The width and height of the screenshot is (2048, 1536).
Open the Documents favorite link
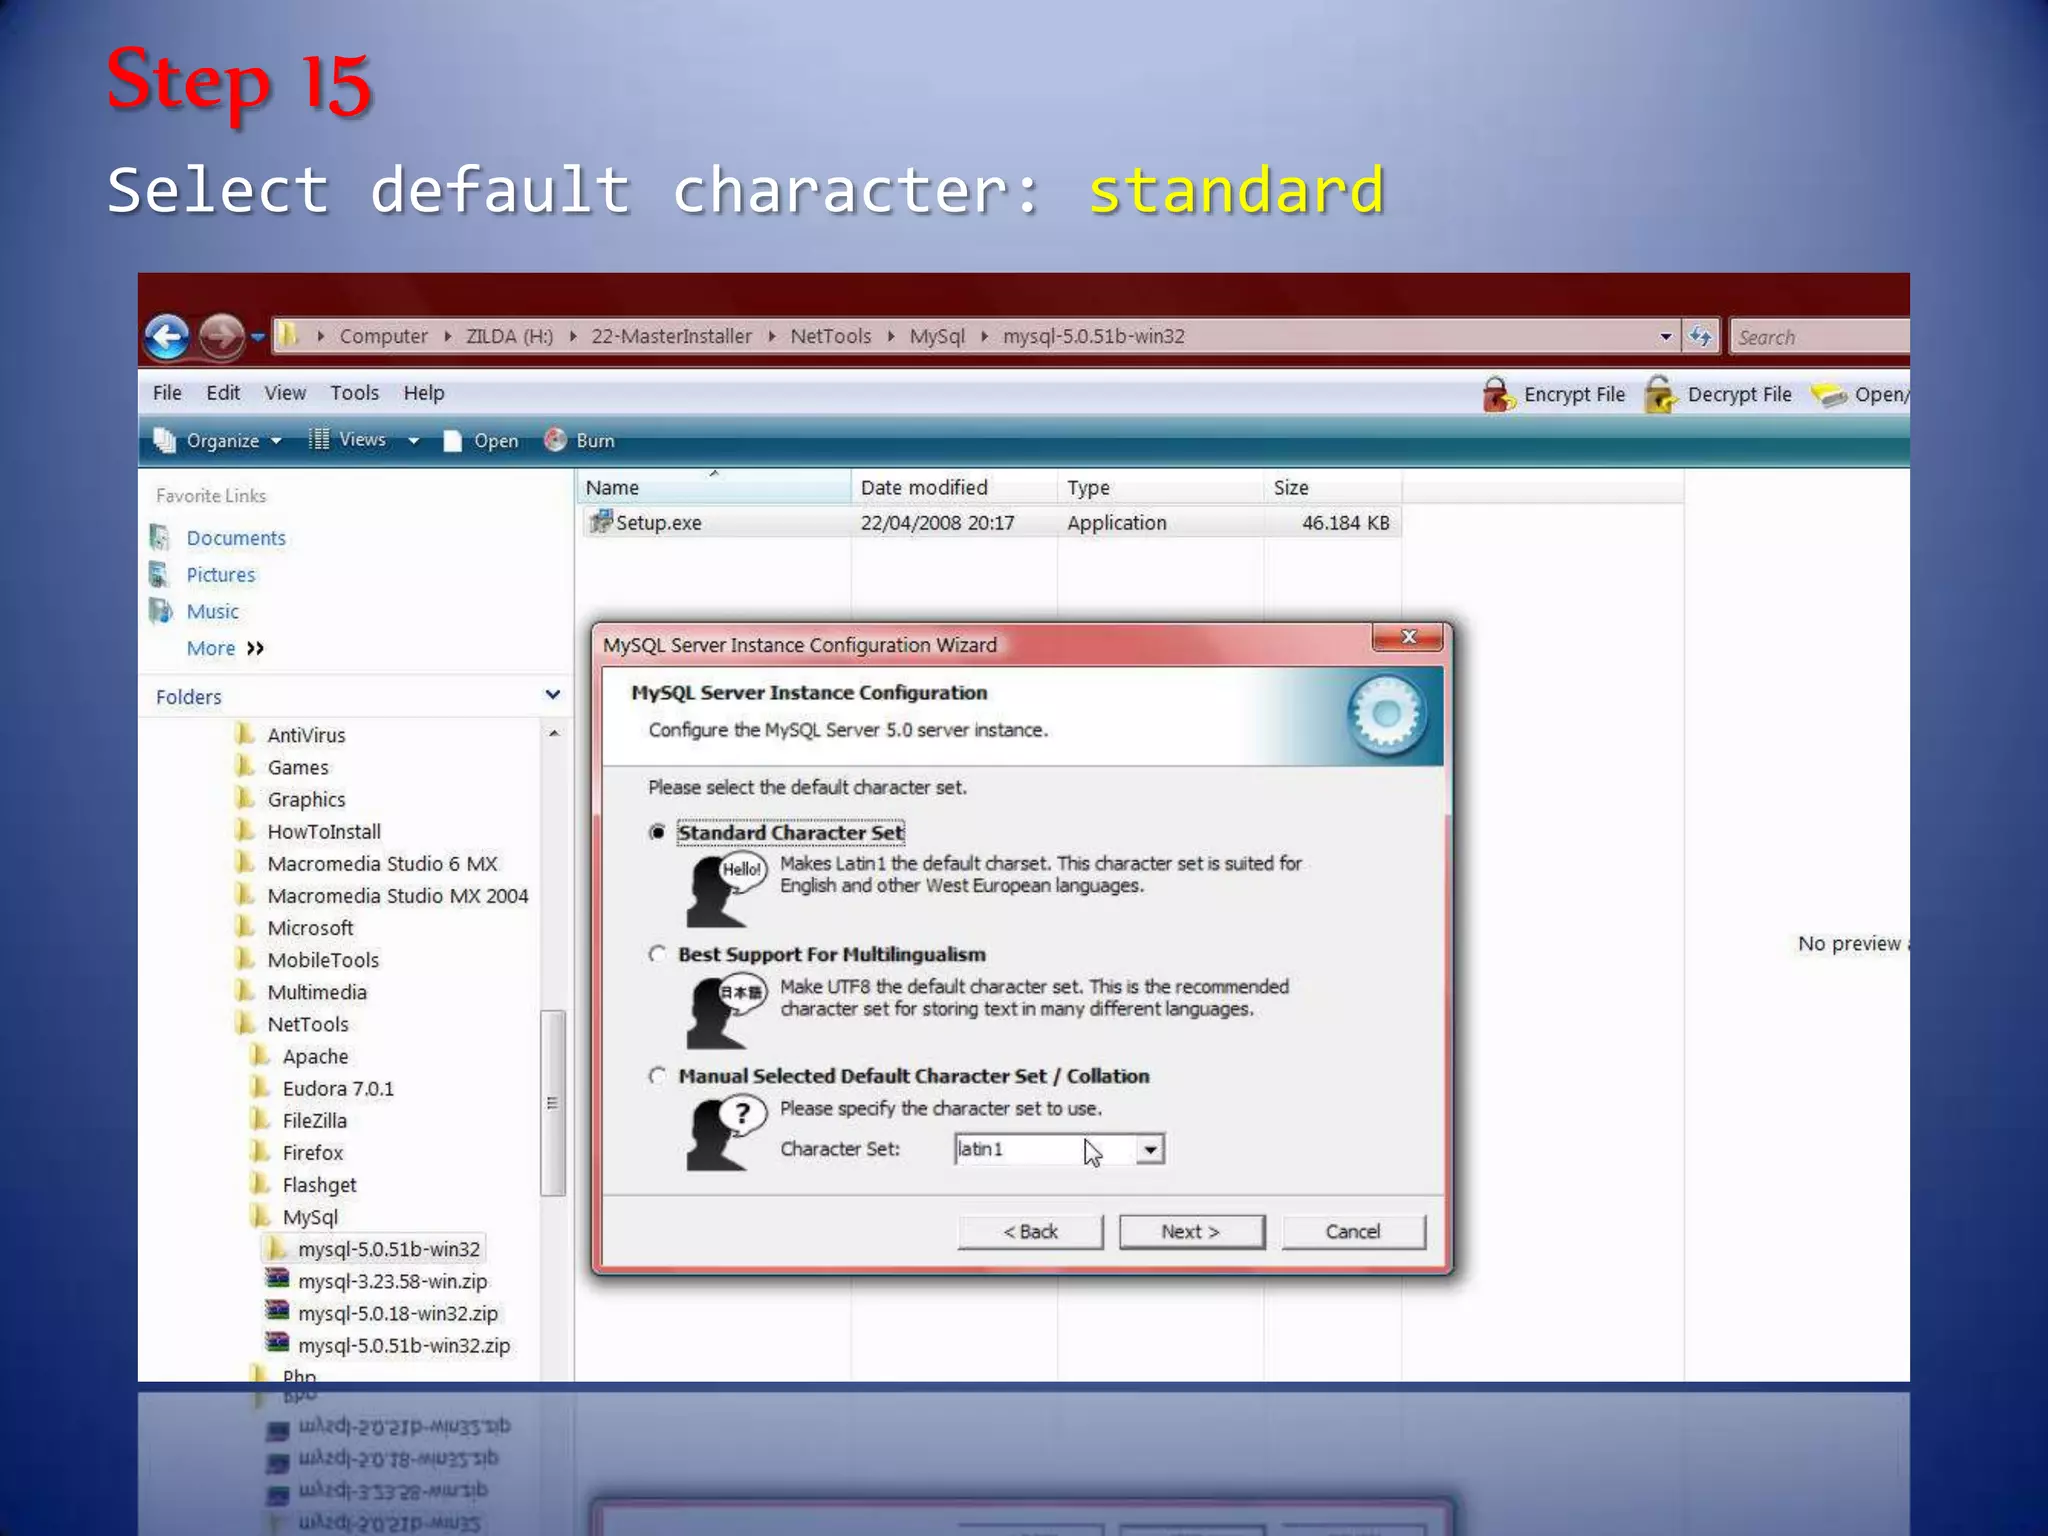point(236,538)
